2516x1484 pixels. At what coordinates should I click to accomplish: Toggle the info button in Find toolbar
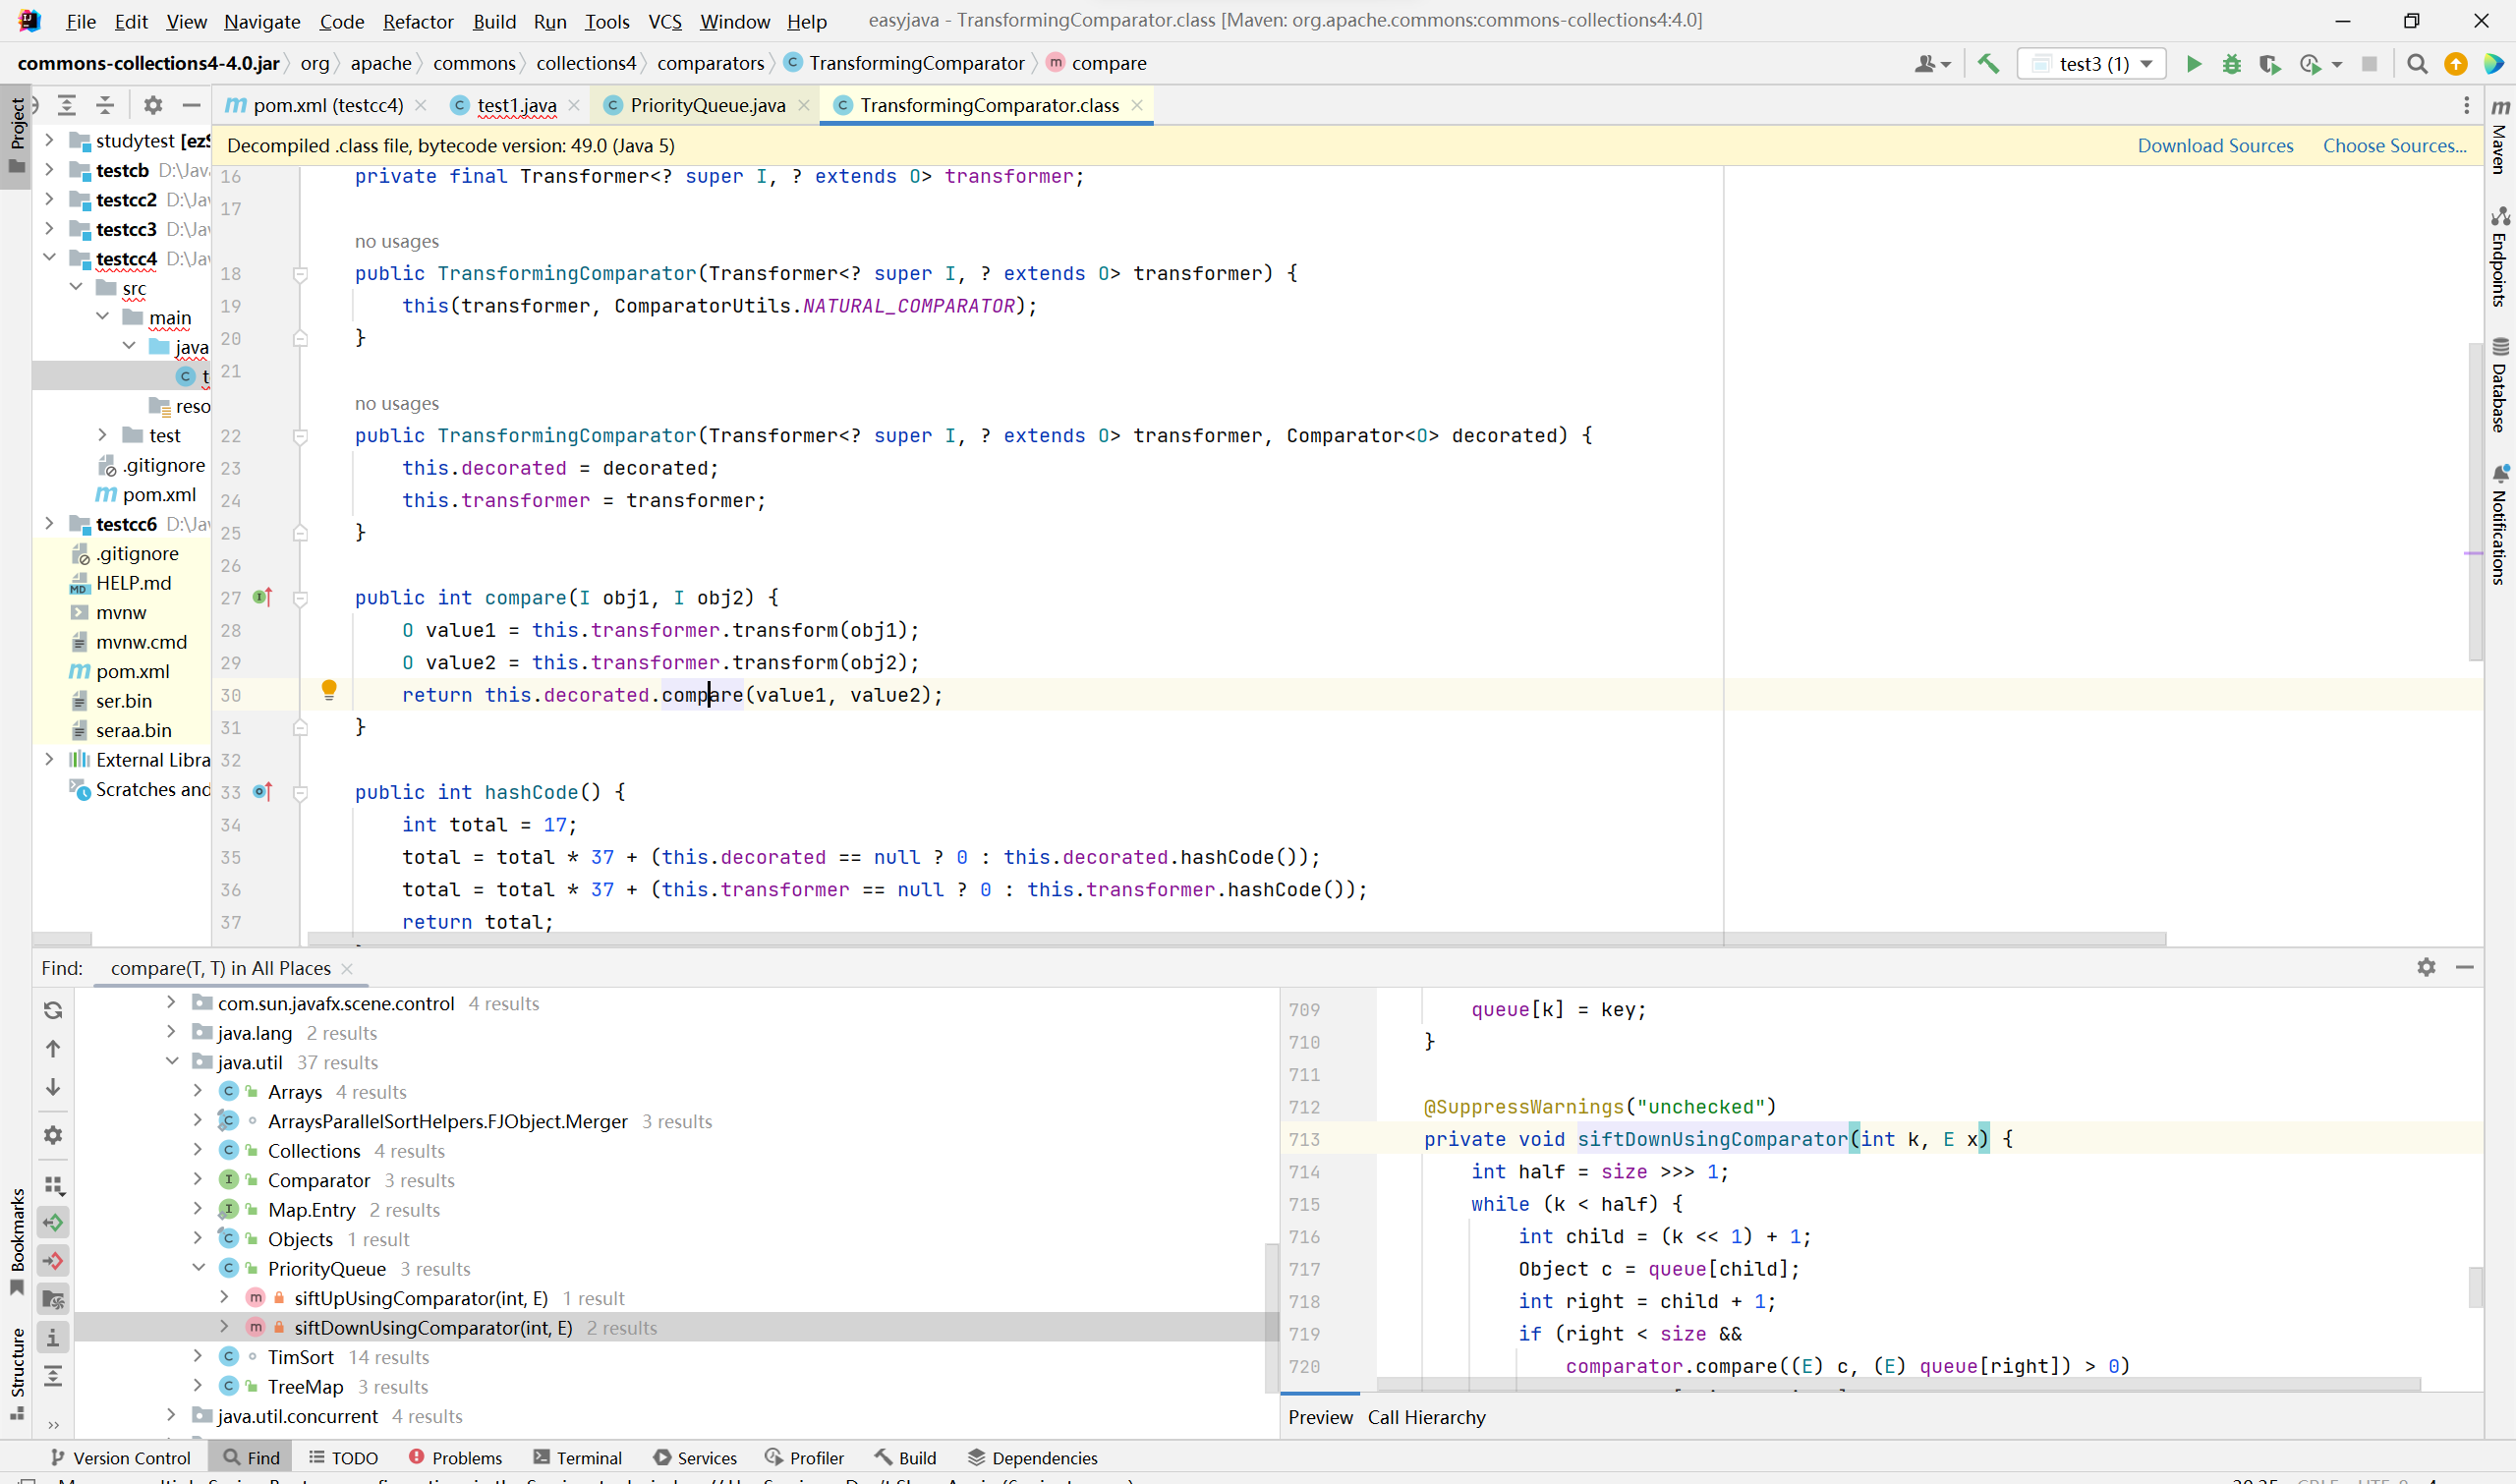[x=53, y=1337]
